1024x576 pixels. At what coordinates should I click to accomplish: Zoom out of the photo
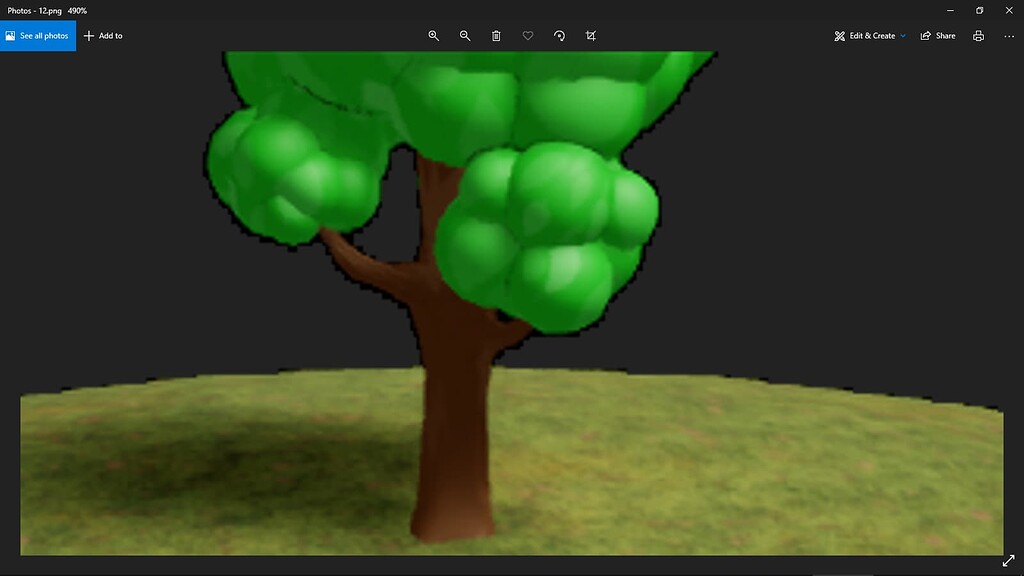[x=464, y=35]
